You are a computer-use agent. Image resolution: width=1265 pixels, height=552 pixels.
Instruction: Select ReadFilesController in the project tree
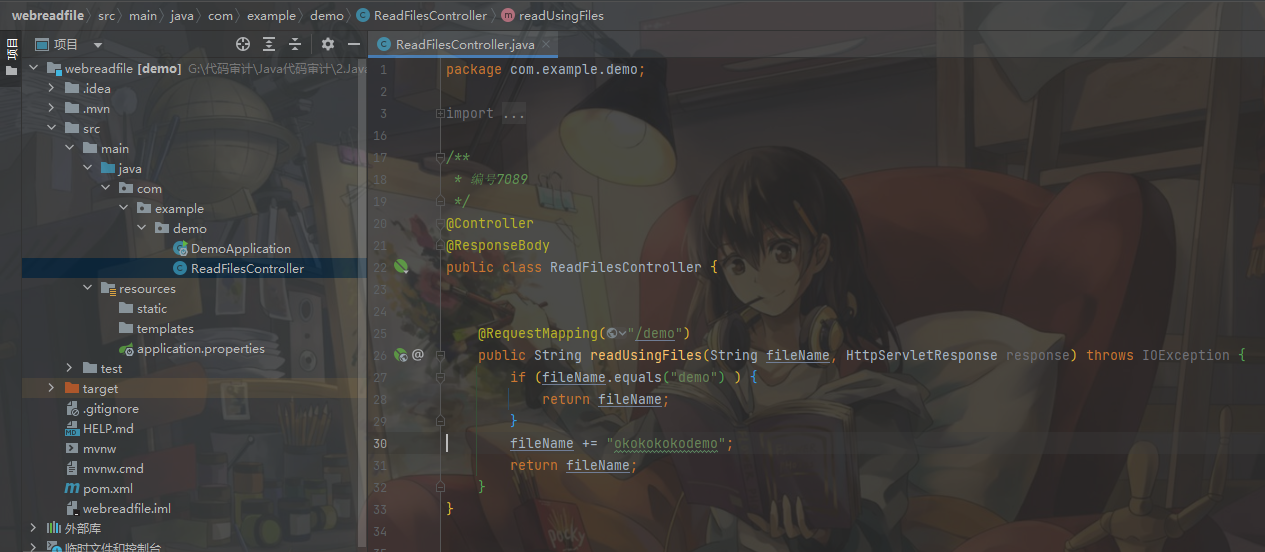247,268
